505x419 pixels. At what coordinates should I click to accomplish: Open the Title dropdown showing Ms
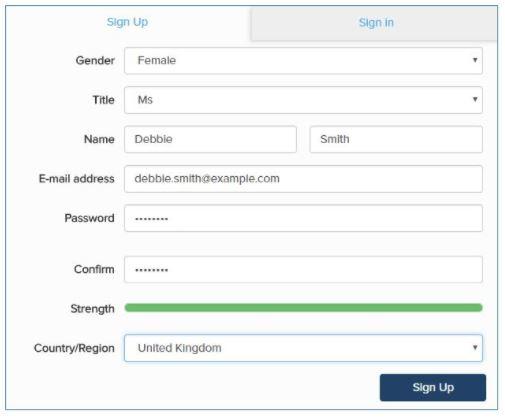(303, 100)
